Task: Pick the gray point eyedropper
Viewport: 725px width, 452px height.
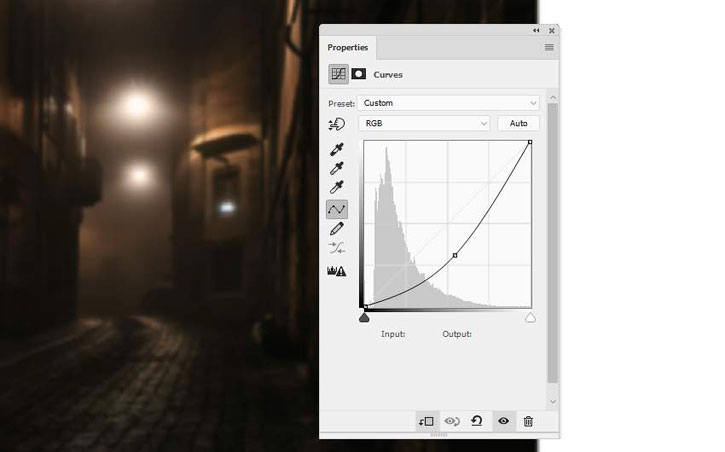Action: [x=337, y=168]
